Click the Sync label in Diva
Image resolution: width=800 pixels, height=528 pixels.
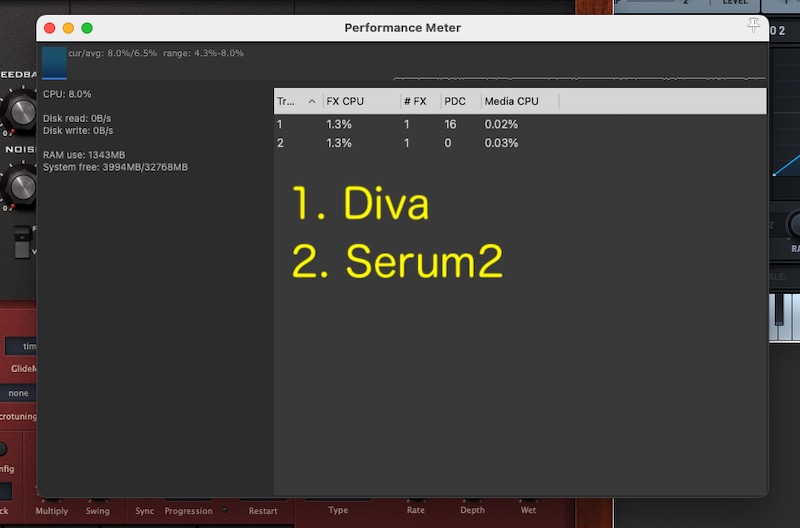click(144, 511)
